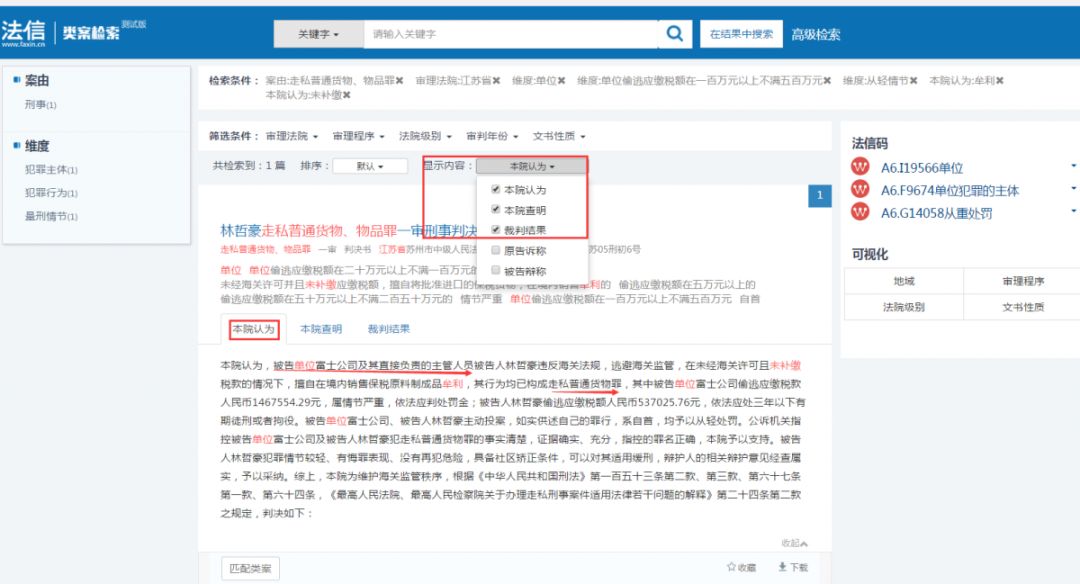Select 犯罪主体(1) under 维度
1080x584 pixels.
pyautogui.click(x=51, y=169)
